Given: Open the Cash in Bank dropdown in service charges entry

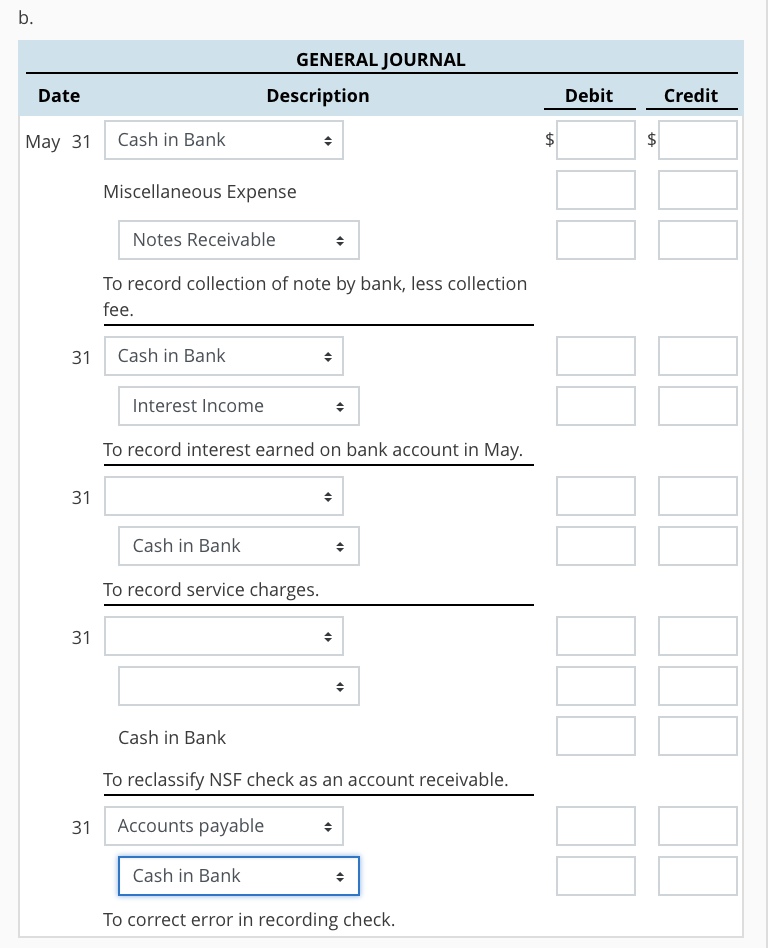Looking at the screenshot, I should [x=238, y=546].
